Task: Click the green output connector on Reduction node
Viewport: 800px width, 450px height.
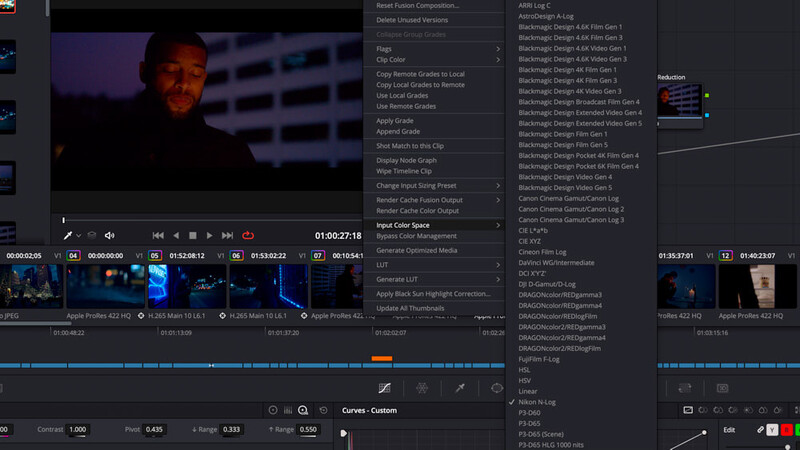Action: pyautogui.click(x=707, y=95)
